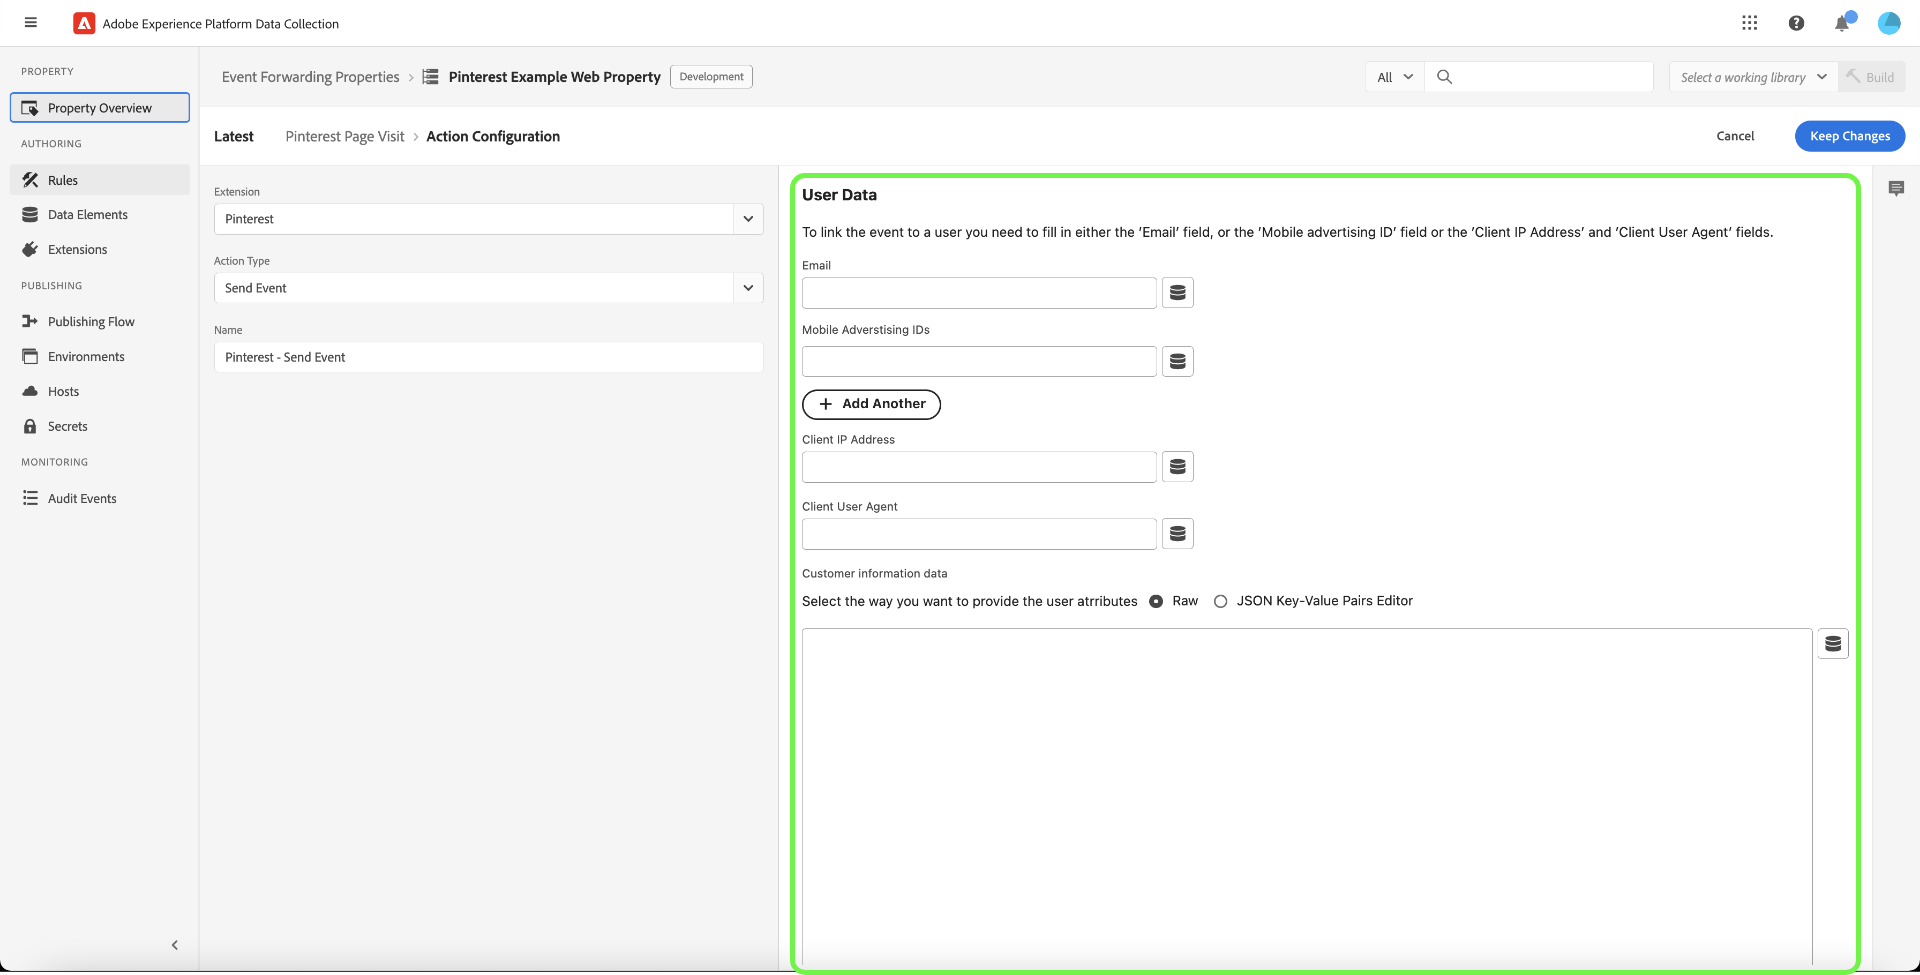Click into the customer information textarea

(1307, 797)
